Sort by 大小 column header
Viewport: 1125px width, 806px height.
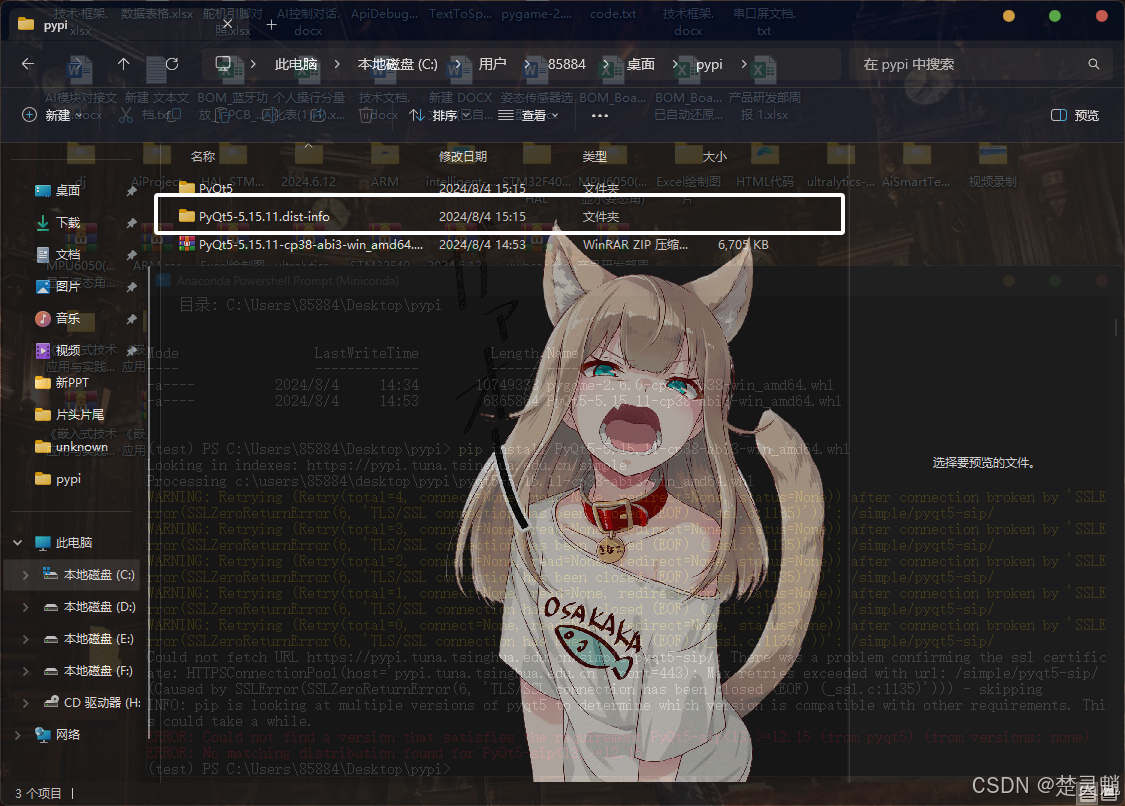[x=715, y=156]
